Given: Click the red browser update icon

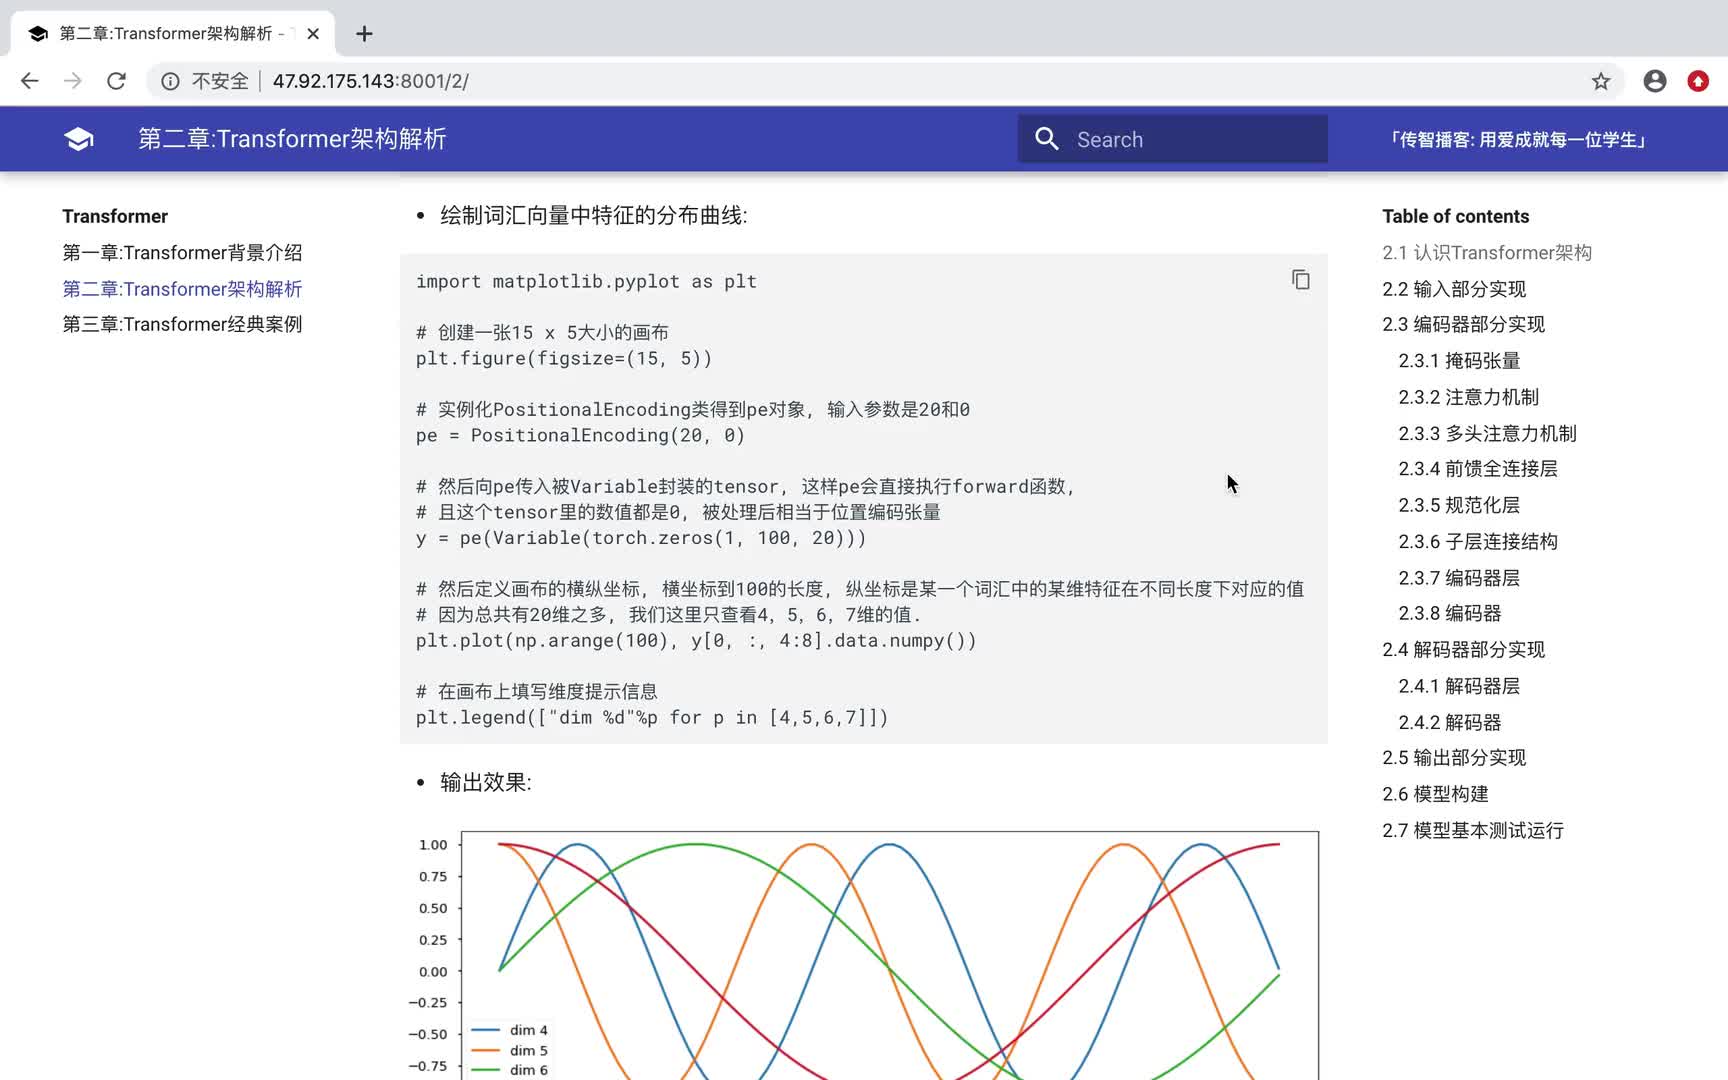Looking at the screenshot, I should click(1698, 81).
